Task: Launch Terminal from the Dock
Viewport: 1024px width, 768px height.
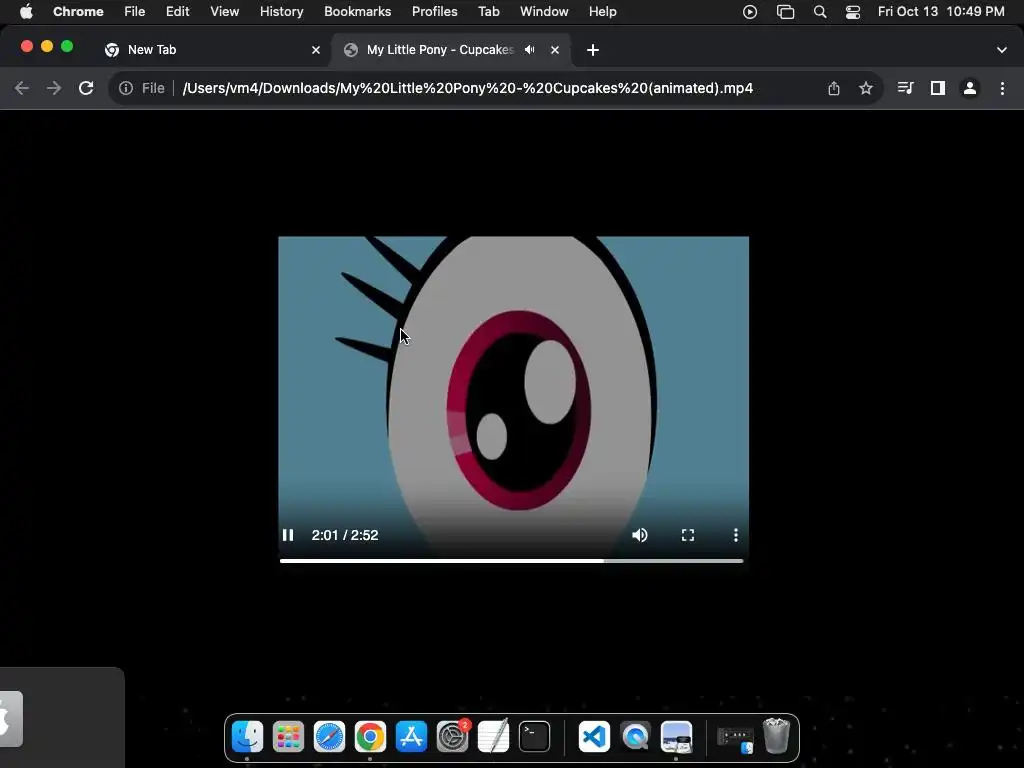Action: tap(534, 737)
